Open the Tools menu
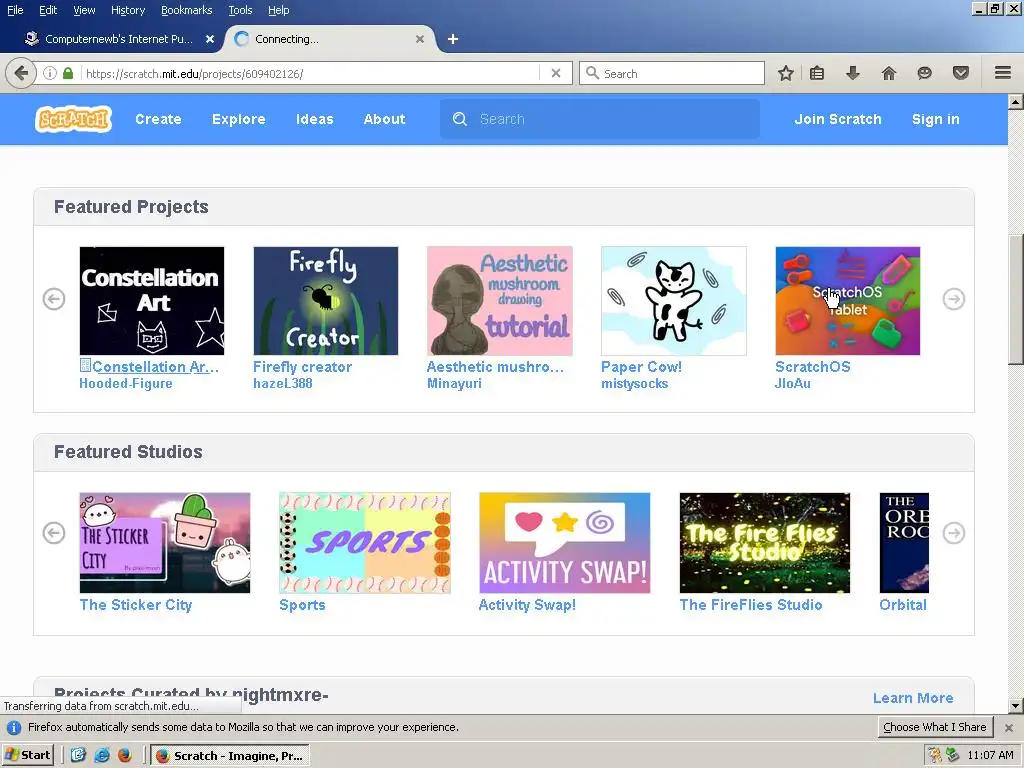The height and width of the screenshot is (768, 1024). pos(240,10)
